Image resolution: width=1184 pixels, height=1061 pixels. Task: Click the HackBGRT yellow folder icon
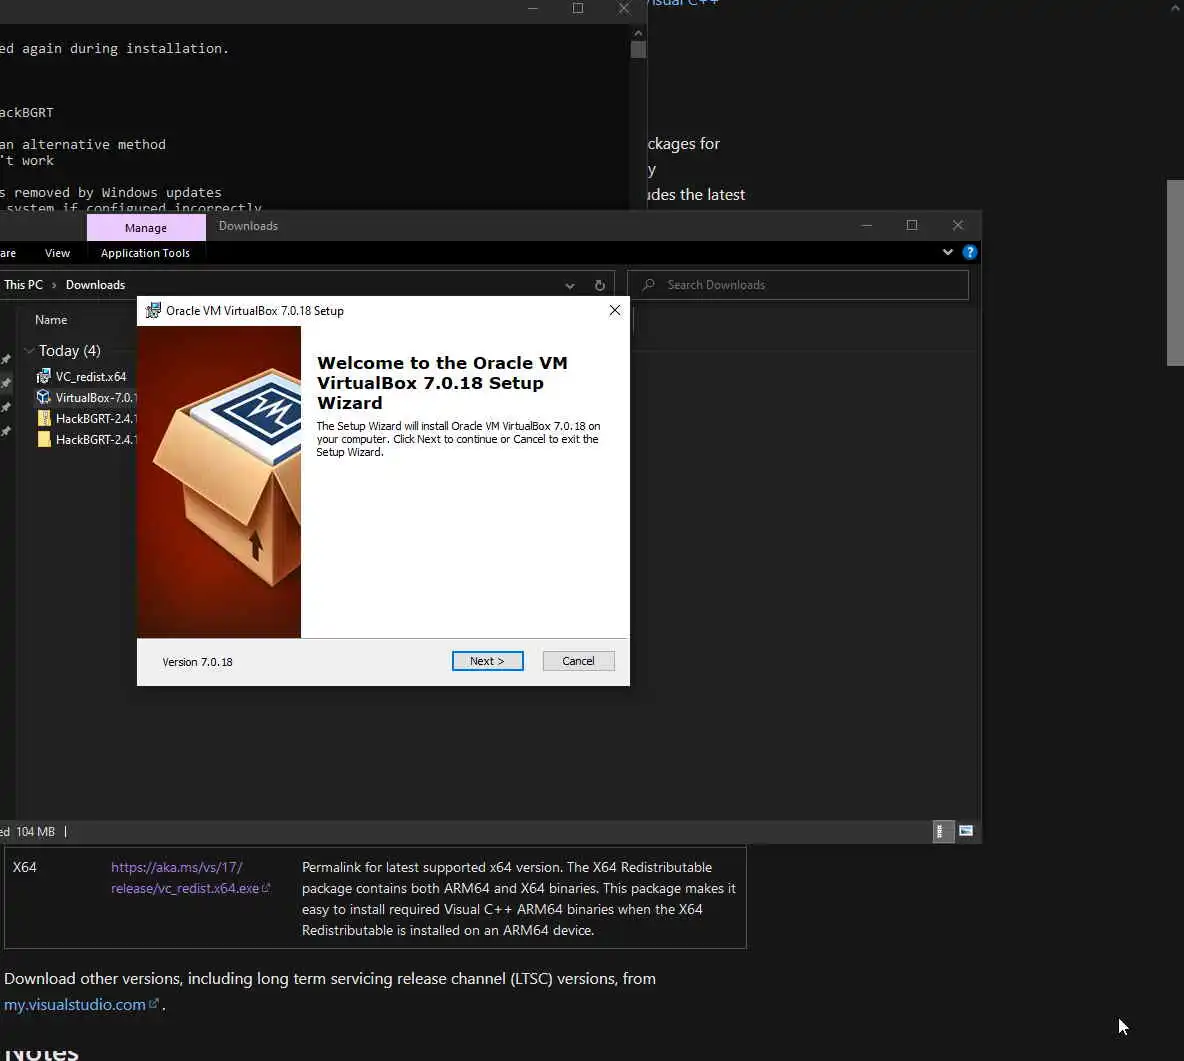click(44, 440)
